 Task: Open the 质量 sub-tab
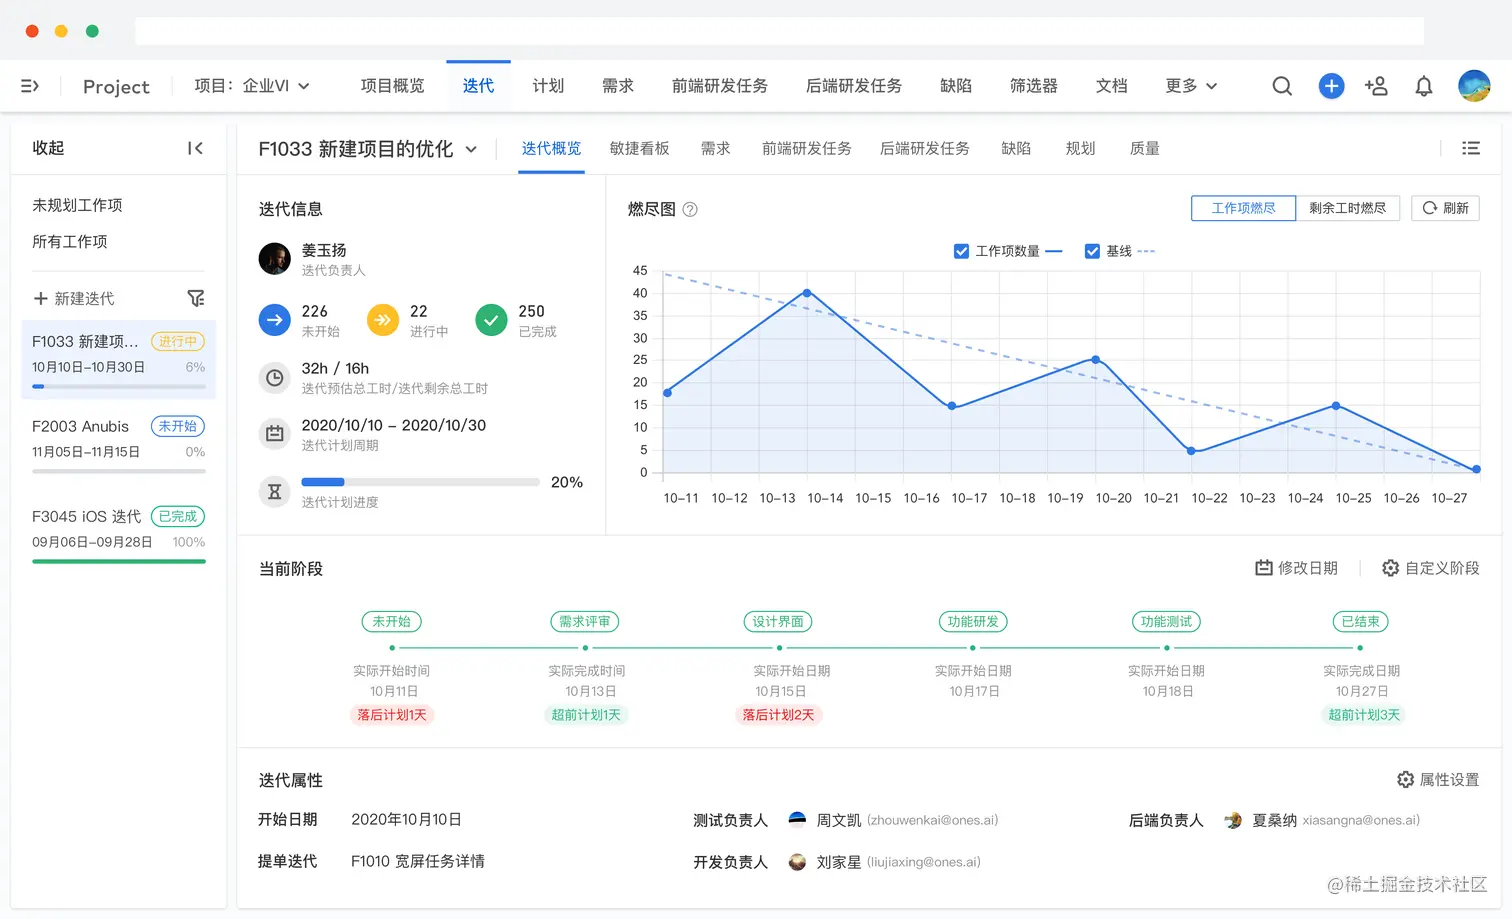(1145, 148)
